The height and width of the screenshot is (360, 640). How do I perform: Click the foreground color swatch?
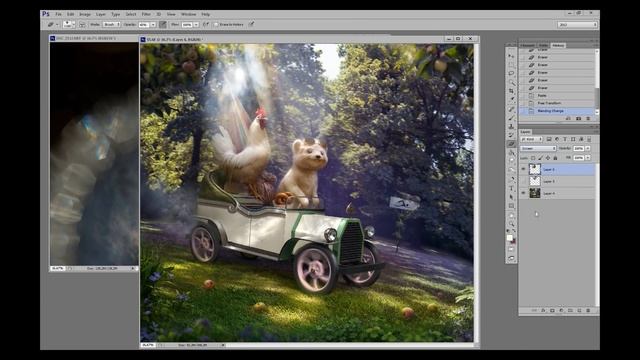pyautogui.click(x=509, y=238)
